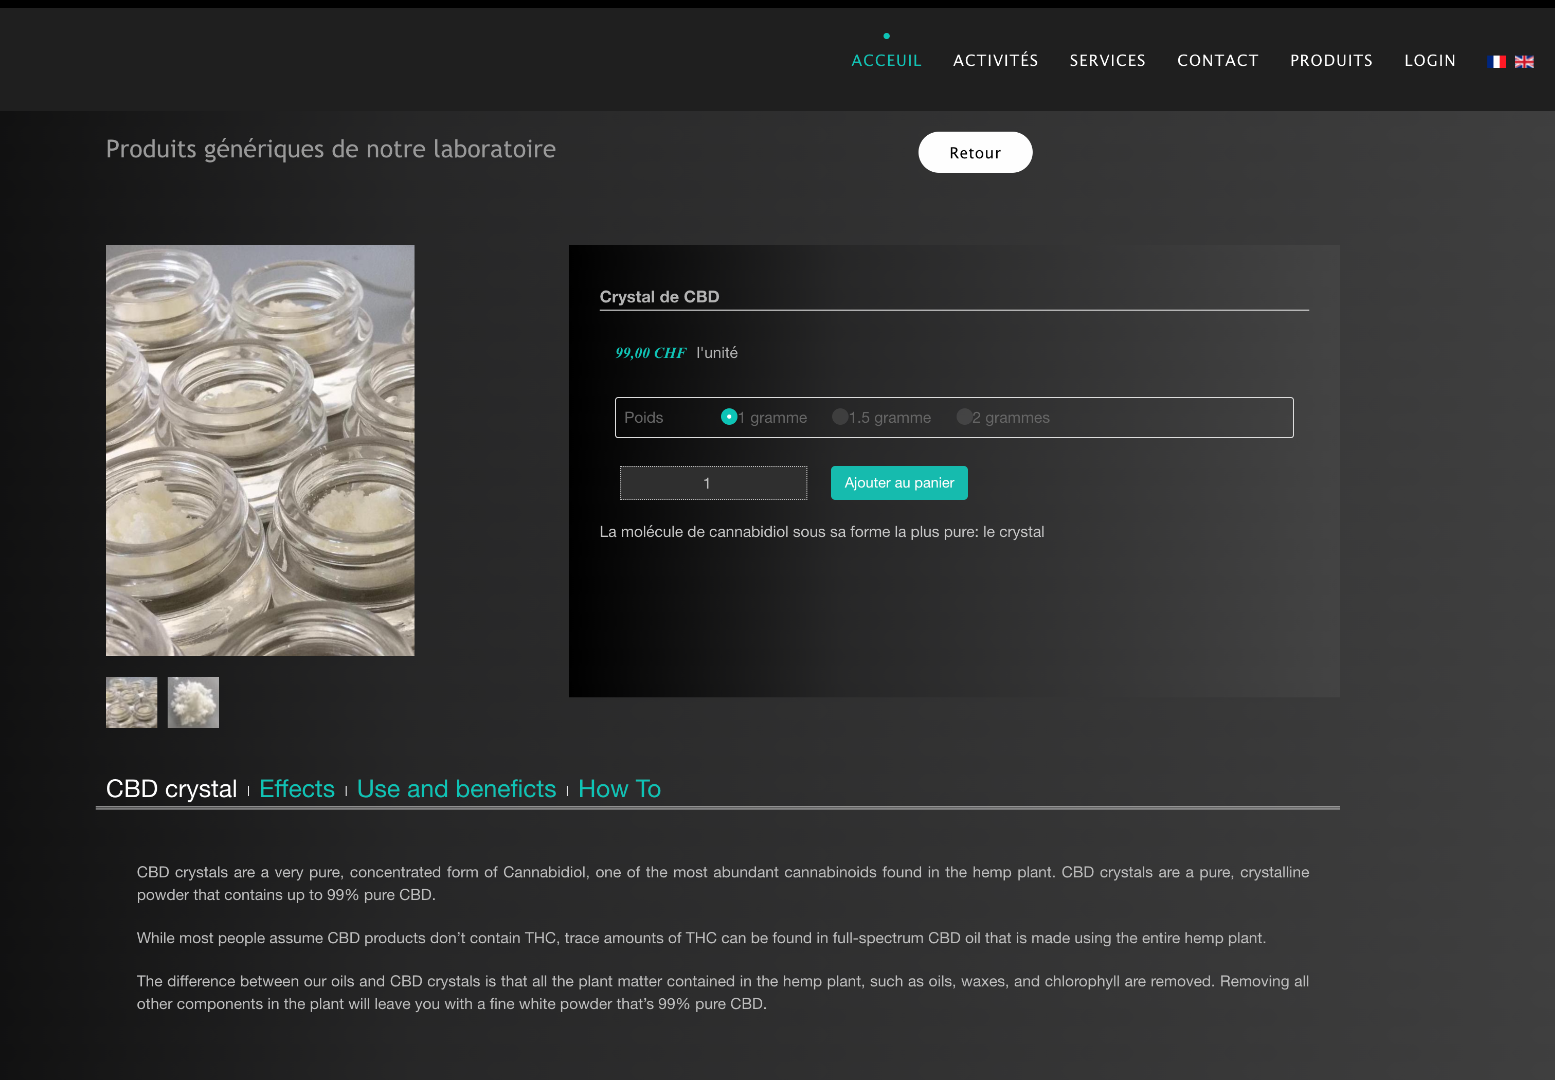Click the 'La molécule de cannabidiol' description line
The height and width of the screenshot is (1080, 1555).
[x=822, y=532]
